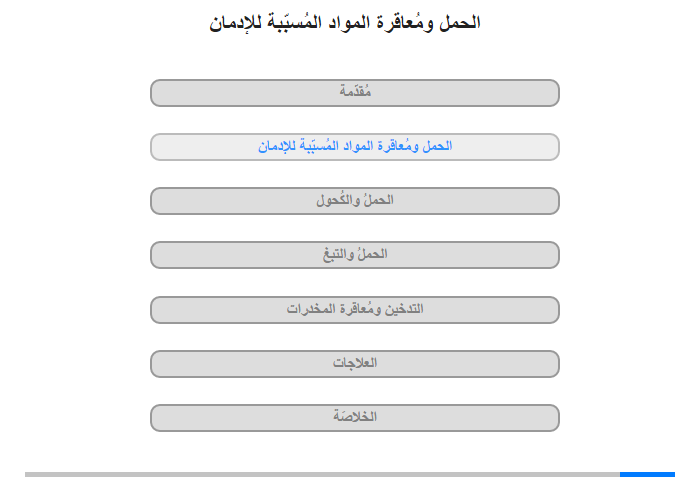Pick the treatments entry in the list

(x=354, y=364)
